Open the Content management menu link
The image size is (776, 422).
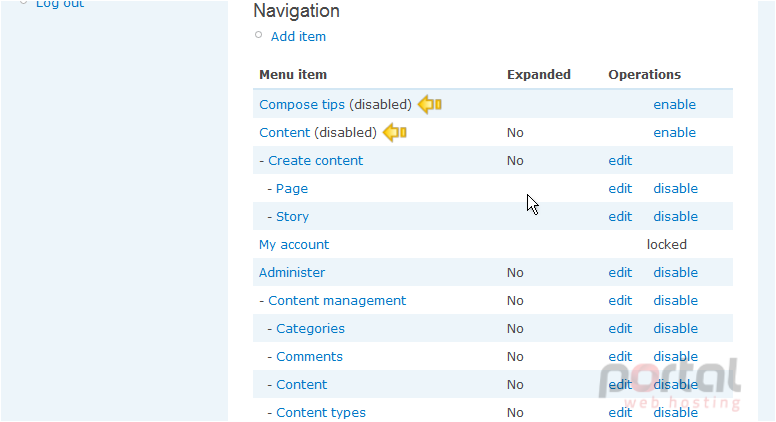[337, 301]
